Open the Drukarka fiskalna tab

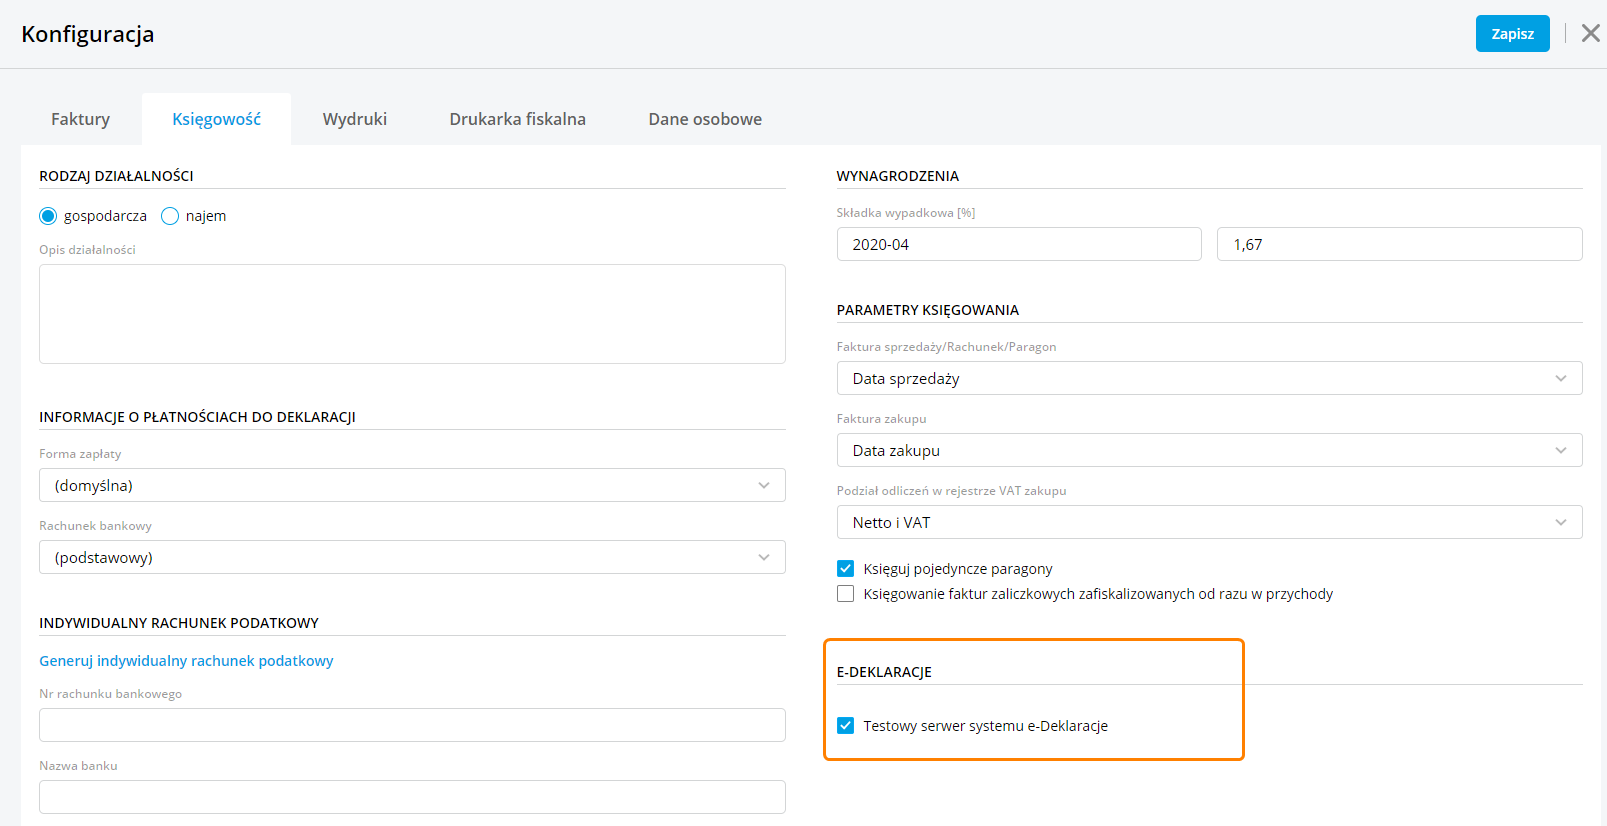coord(517,119)
